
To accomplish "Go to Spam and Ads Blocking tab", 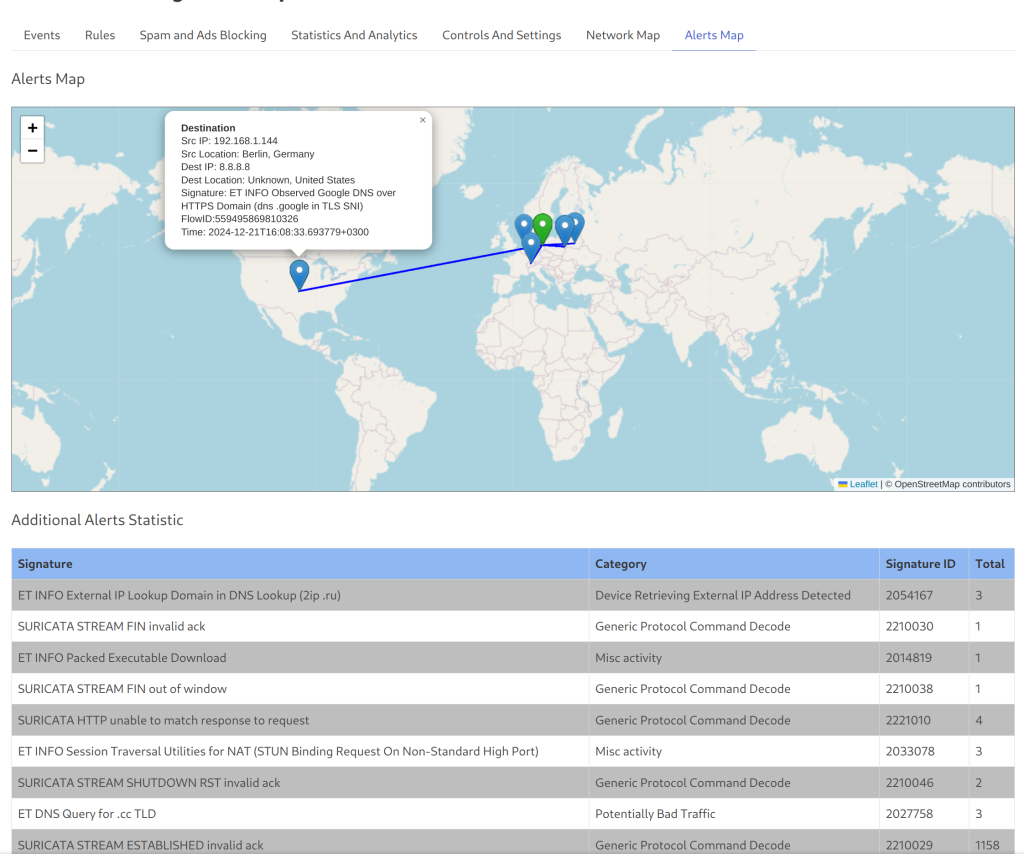I will point(203,35).
